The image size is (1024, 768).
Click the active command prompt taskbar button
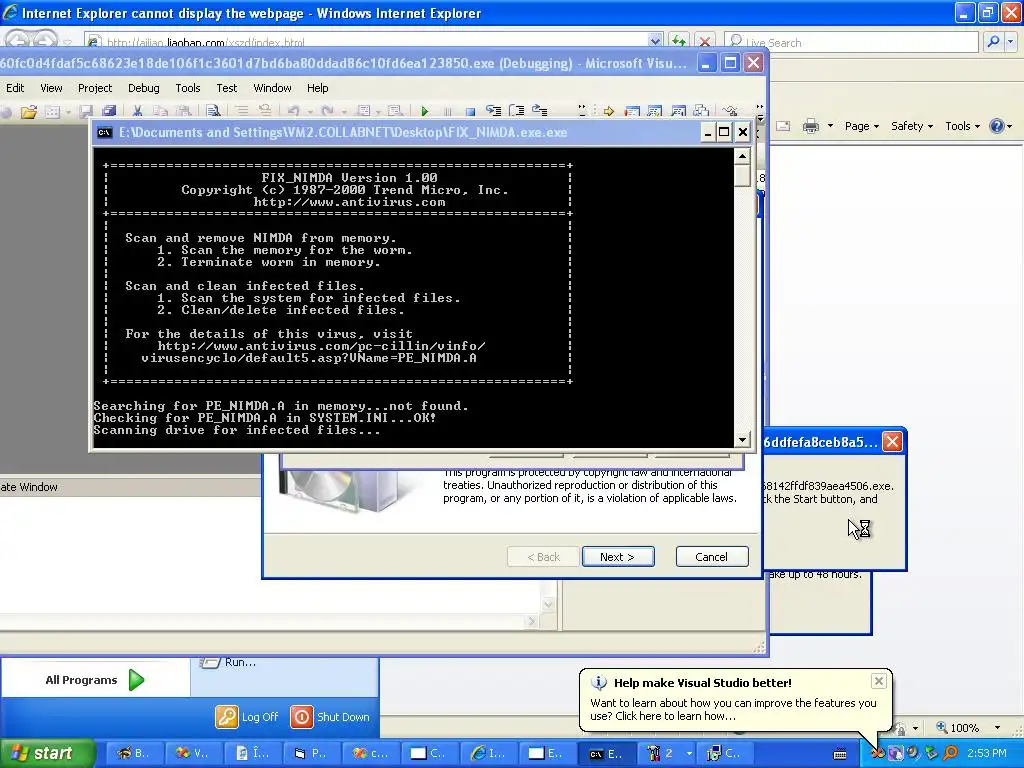pos(607,754)
